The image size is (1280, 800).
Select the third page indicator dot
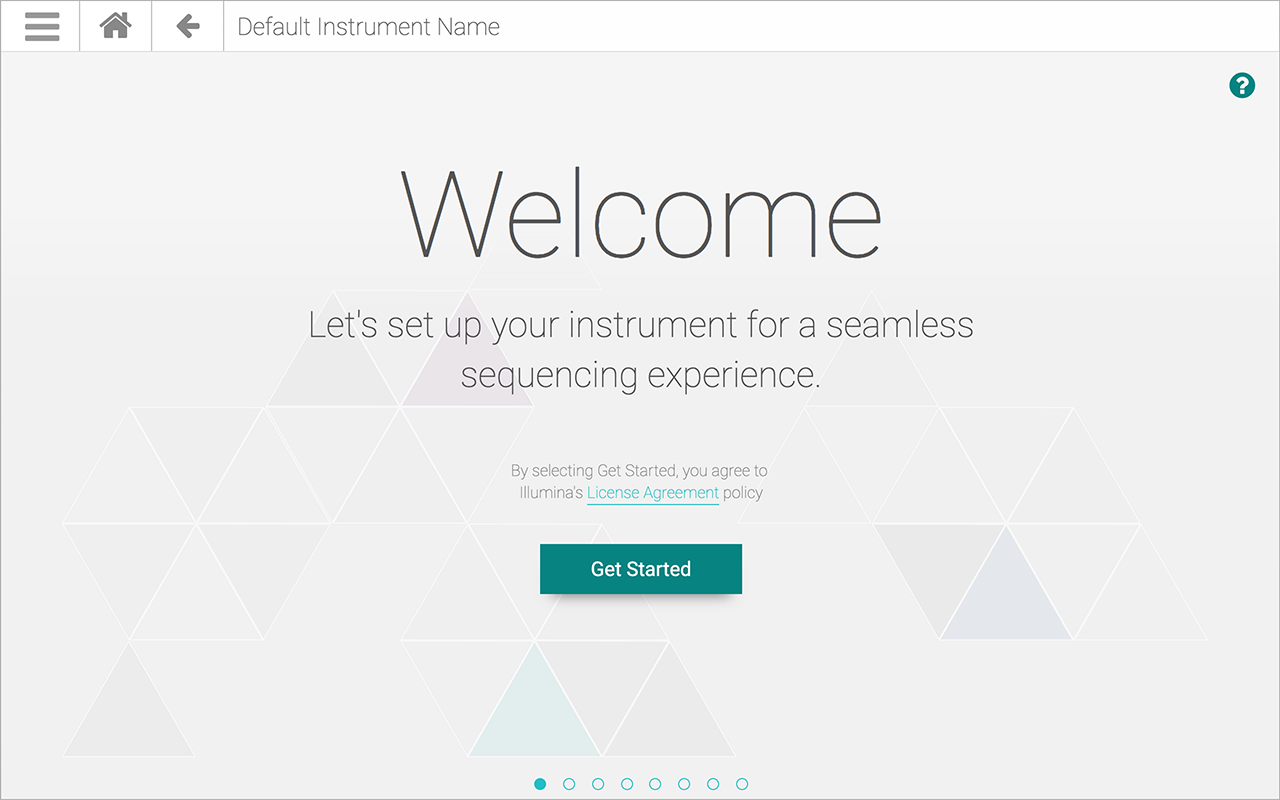tap(598, 784)
